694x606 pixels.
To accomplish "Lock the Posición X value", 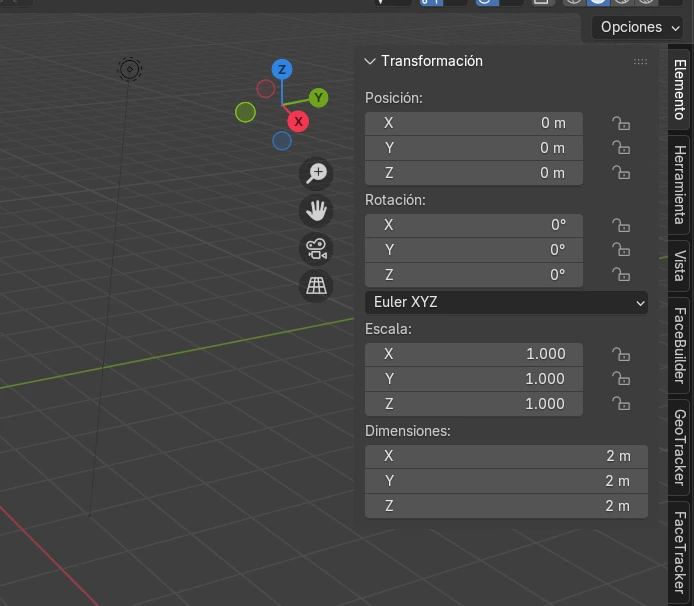I will [x=621, y=123].
